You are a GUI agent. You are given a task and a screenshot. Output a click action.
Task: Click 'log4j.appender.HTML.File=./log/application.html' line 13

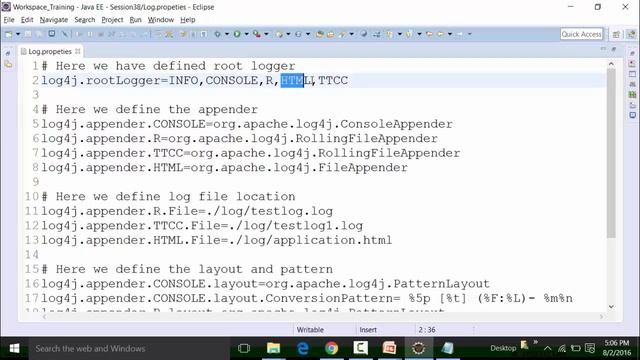[x=217, y=240]
